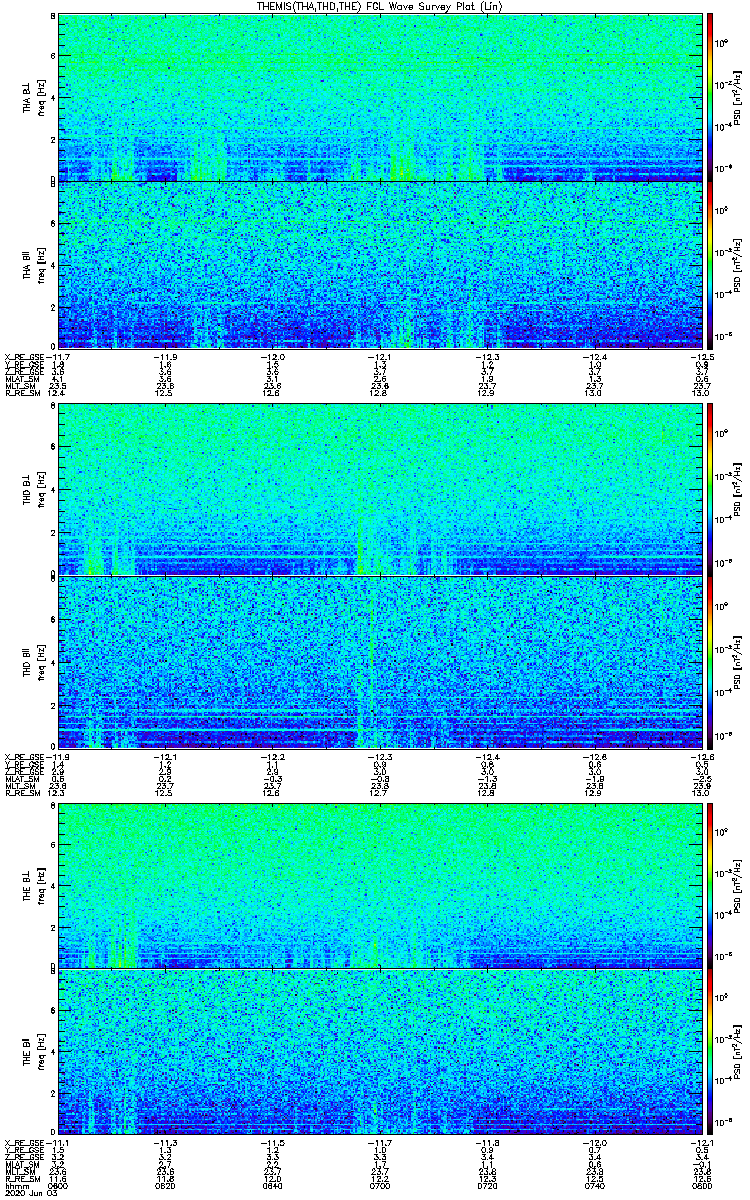Click inside the THD B-perpendicular spectrogram panel
750x1200 pixels.
pos(380,490)
